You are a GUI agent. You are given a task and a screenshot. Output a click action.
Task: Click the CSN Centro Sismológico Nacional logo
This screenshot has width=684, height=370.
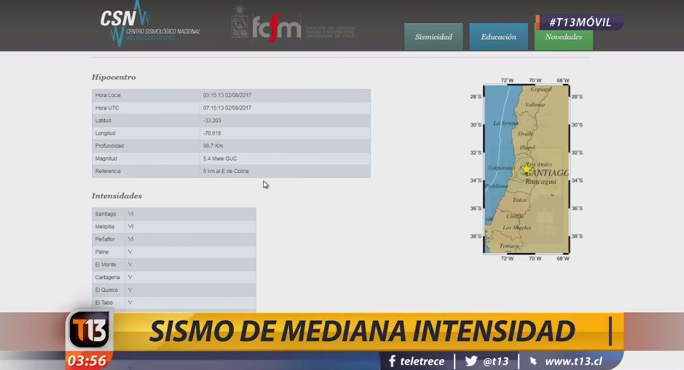[x=149, y=24]
